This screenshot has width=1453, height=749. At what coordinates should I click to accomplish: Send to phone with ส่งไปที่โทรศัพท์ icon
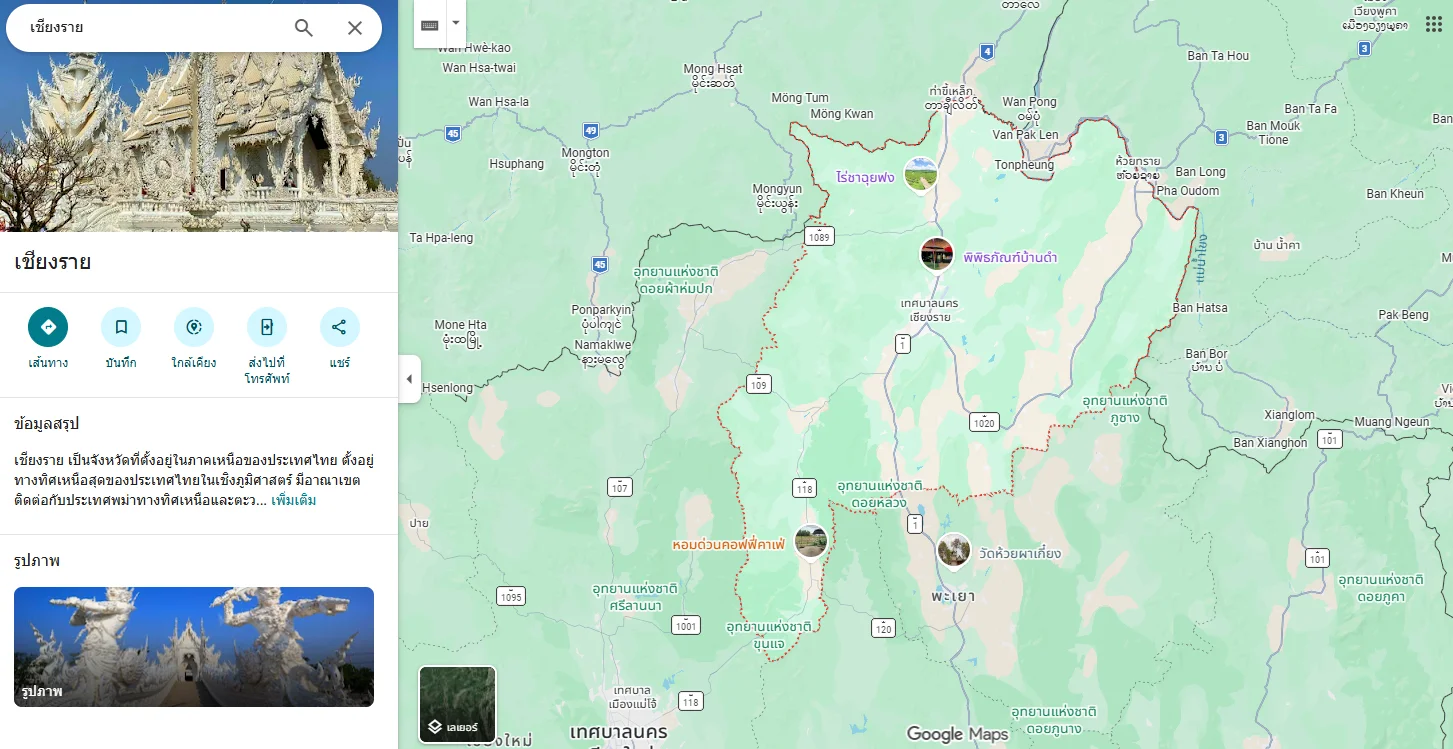(267, 327)
